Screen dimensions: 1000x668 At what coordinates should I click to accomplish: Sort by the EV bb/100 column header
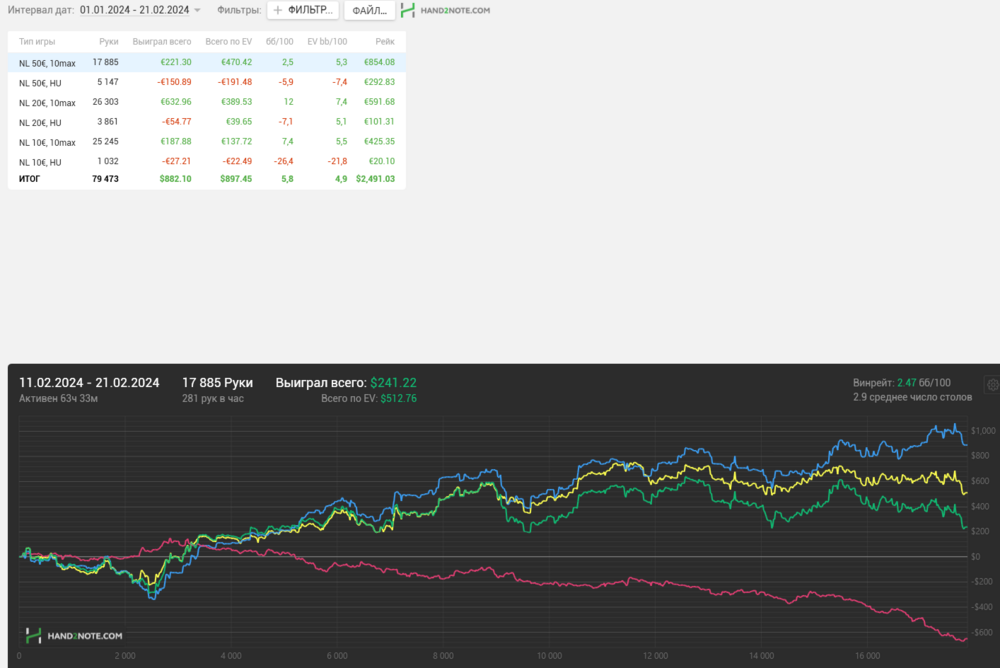tap(327, 41)
